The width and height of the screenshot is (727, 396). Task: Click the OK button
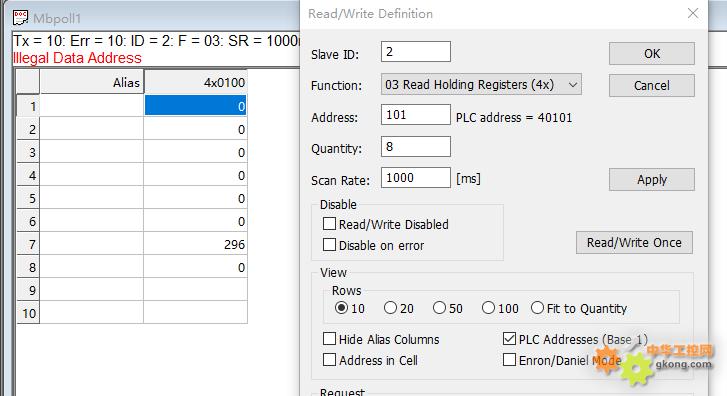tap(651, 54)
